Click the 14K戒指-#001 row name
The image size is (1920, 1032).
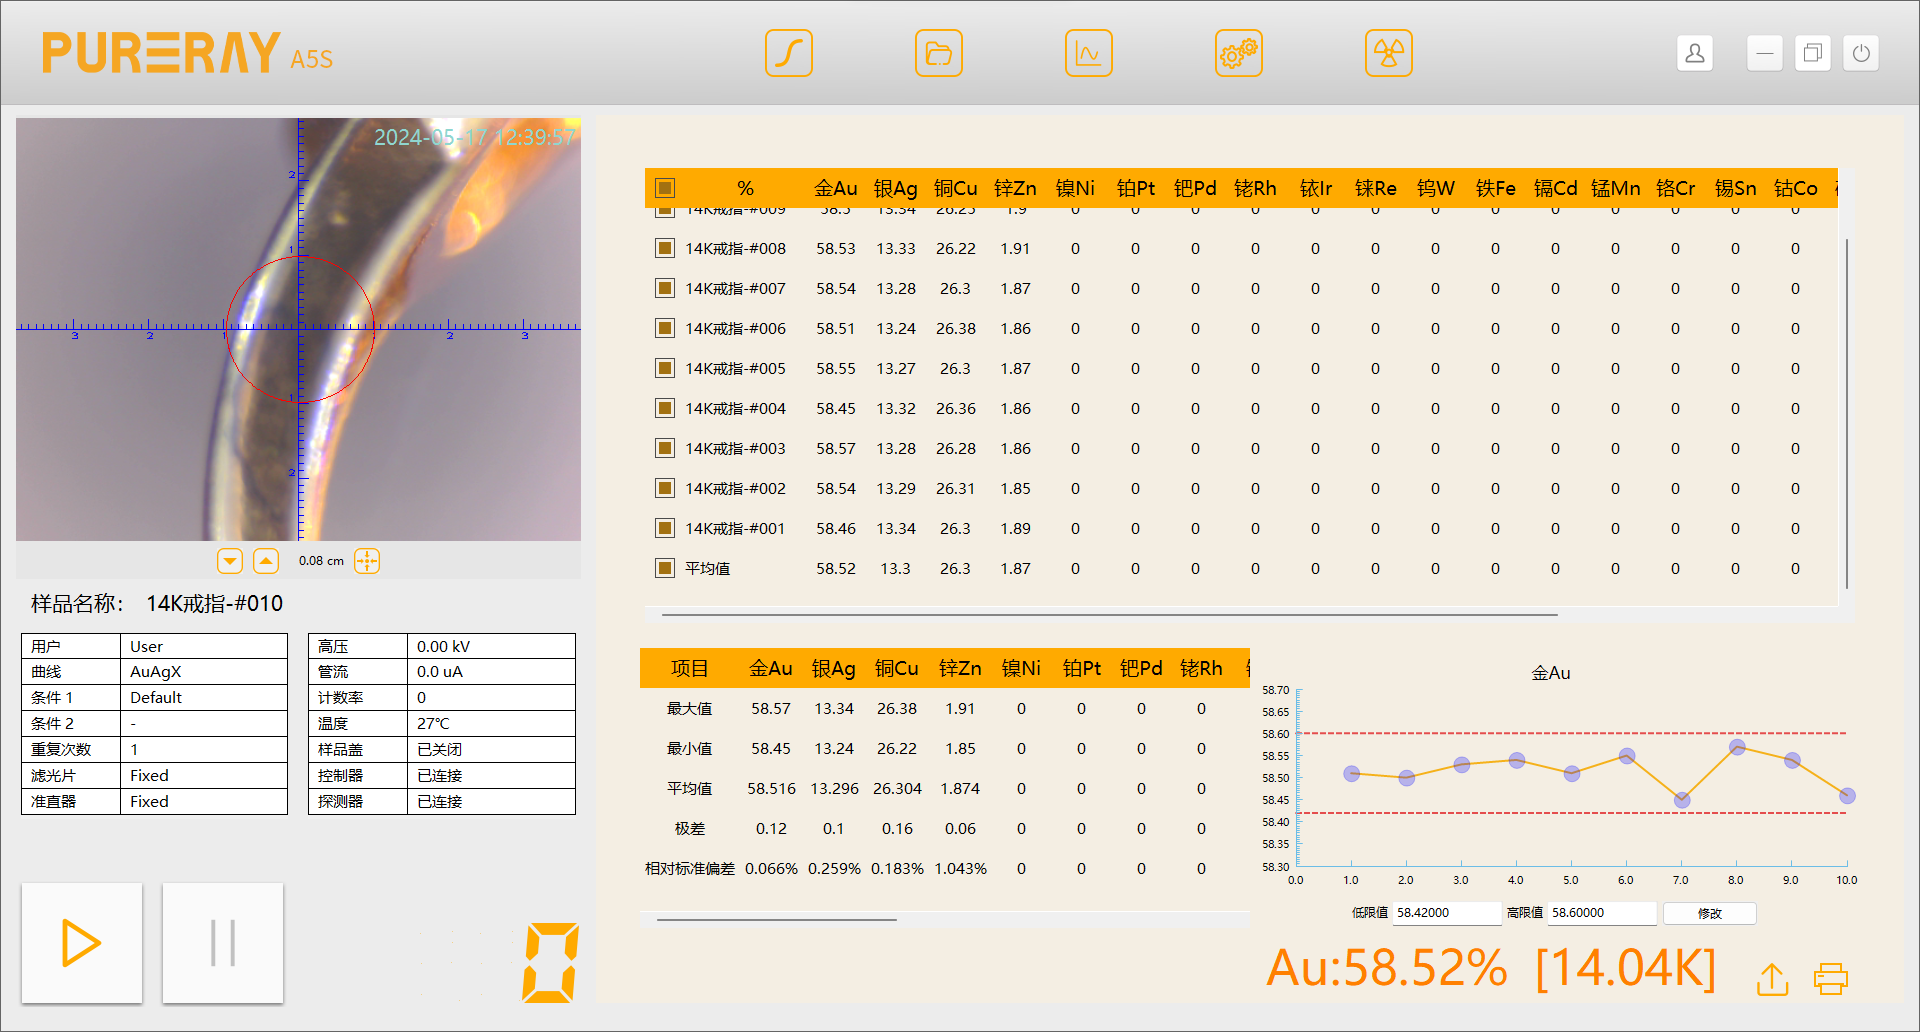(736, 528)
